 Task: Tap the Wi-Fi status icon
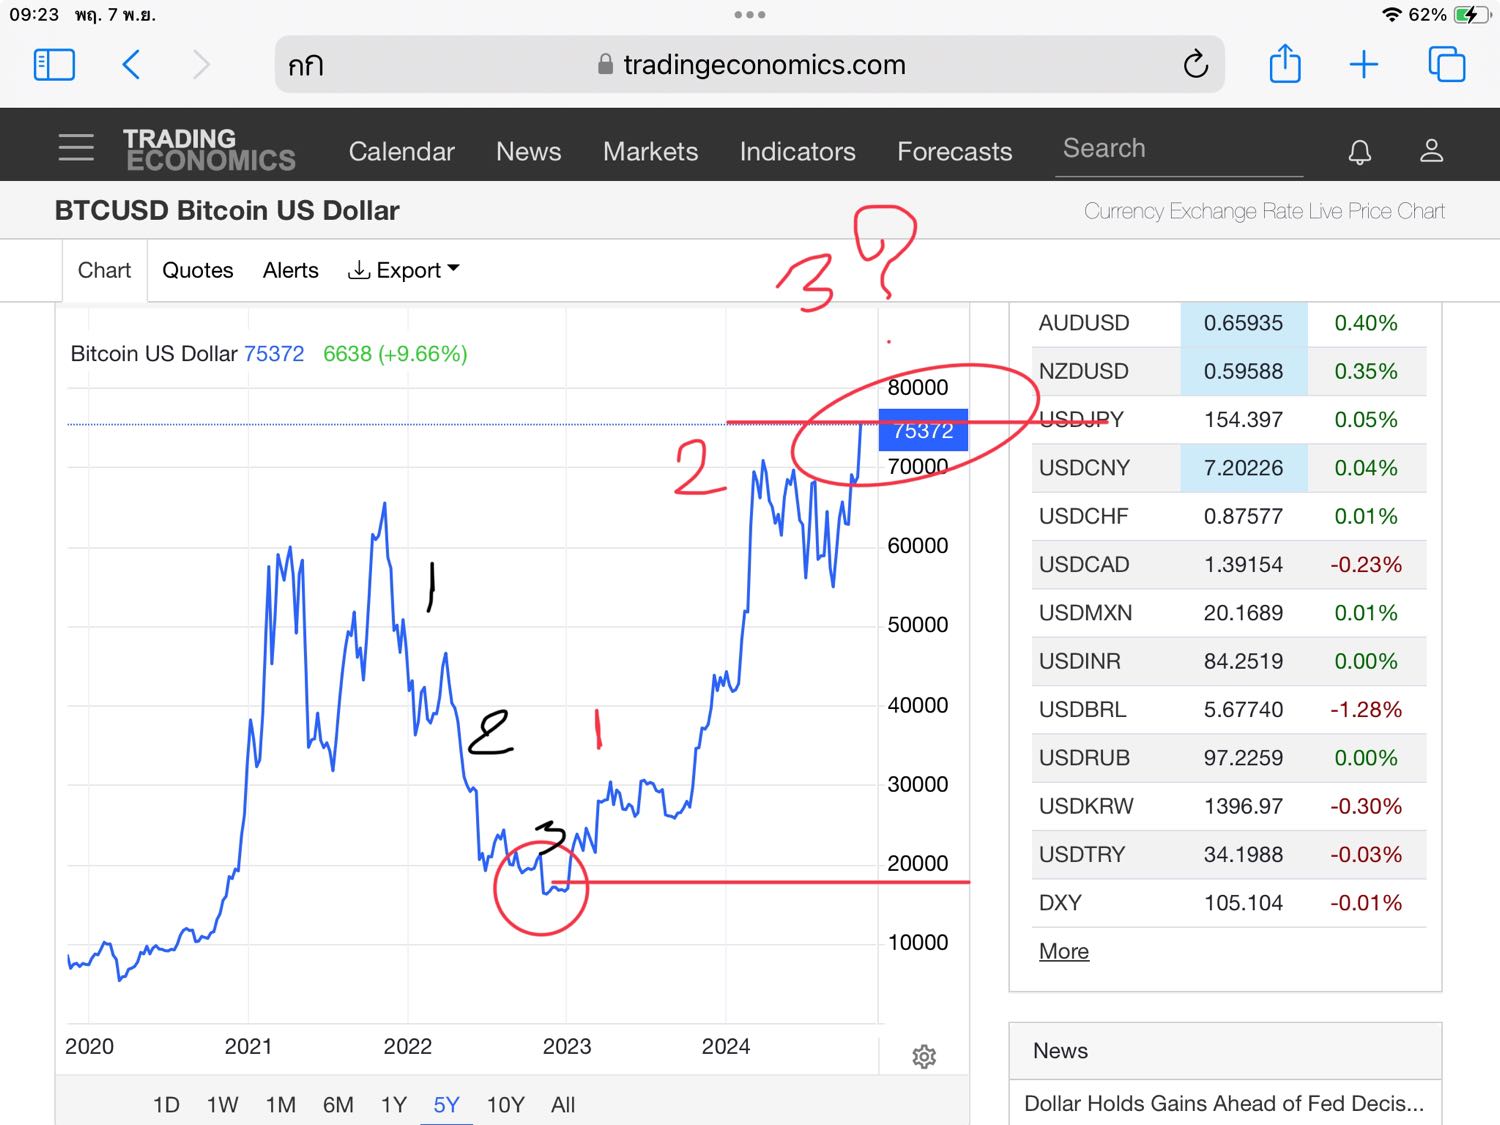[x=1391, y=15]
